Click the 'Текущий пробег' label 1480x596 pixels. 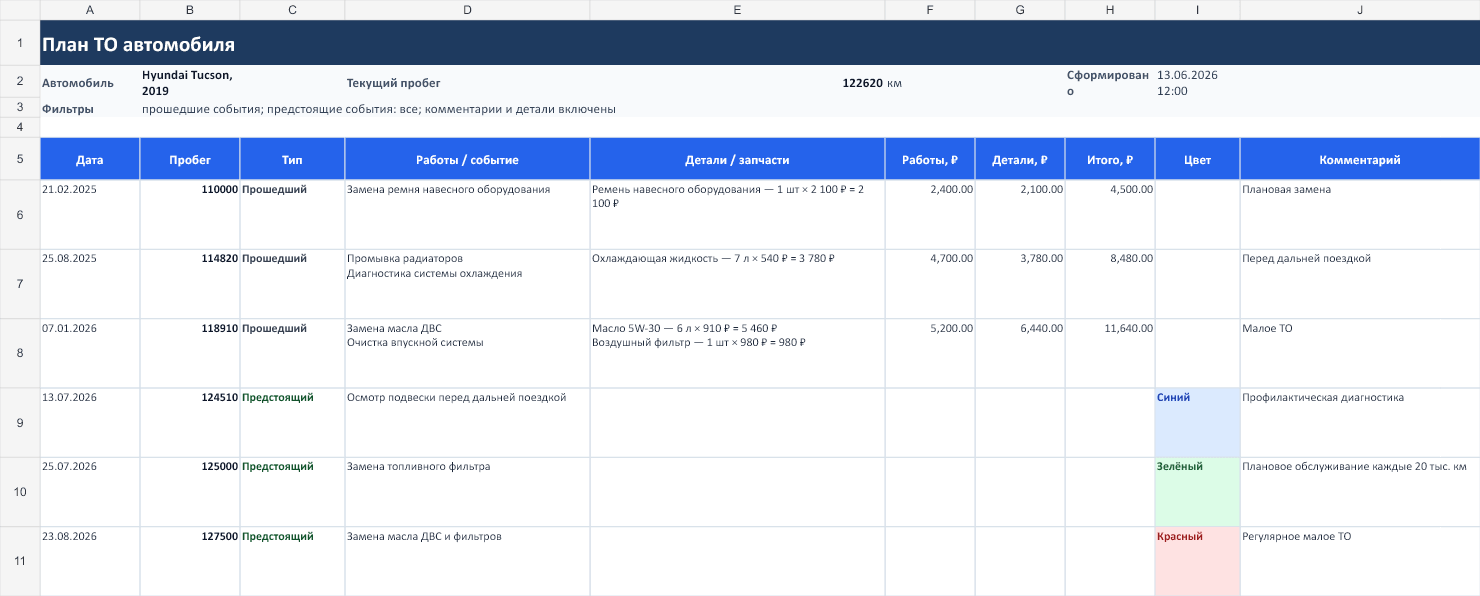coord(467,83)
